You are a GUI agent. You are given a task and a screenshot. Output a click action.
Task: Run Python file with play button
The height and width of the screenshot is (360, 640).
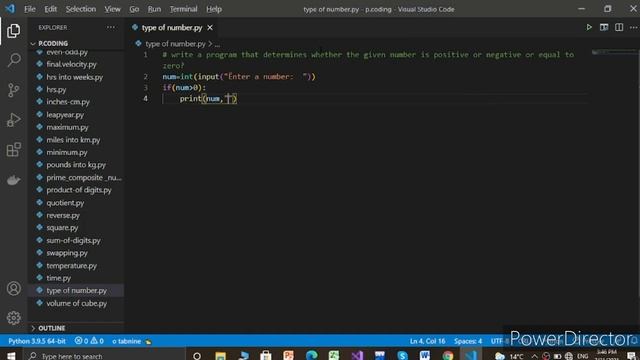589,27
